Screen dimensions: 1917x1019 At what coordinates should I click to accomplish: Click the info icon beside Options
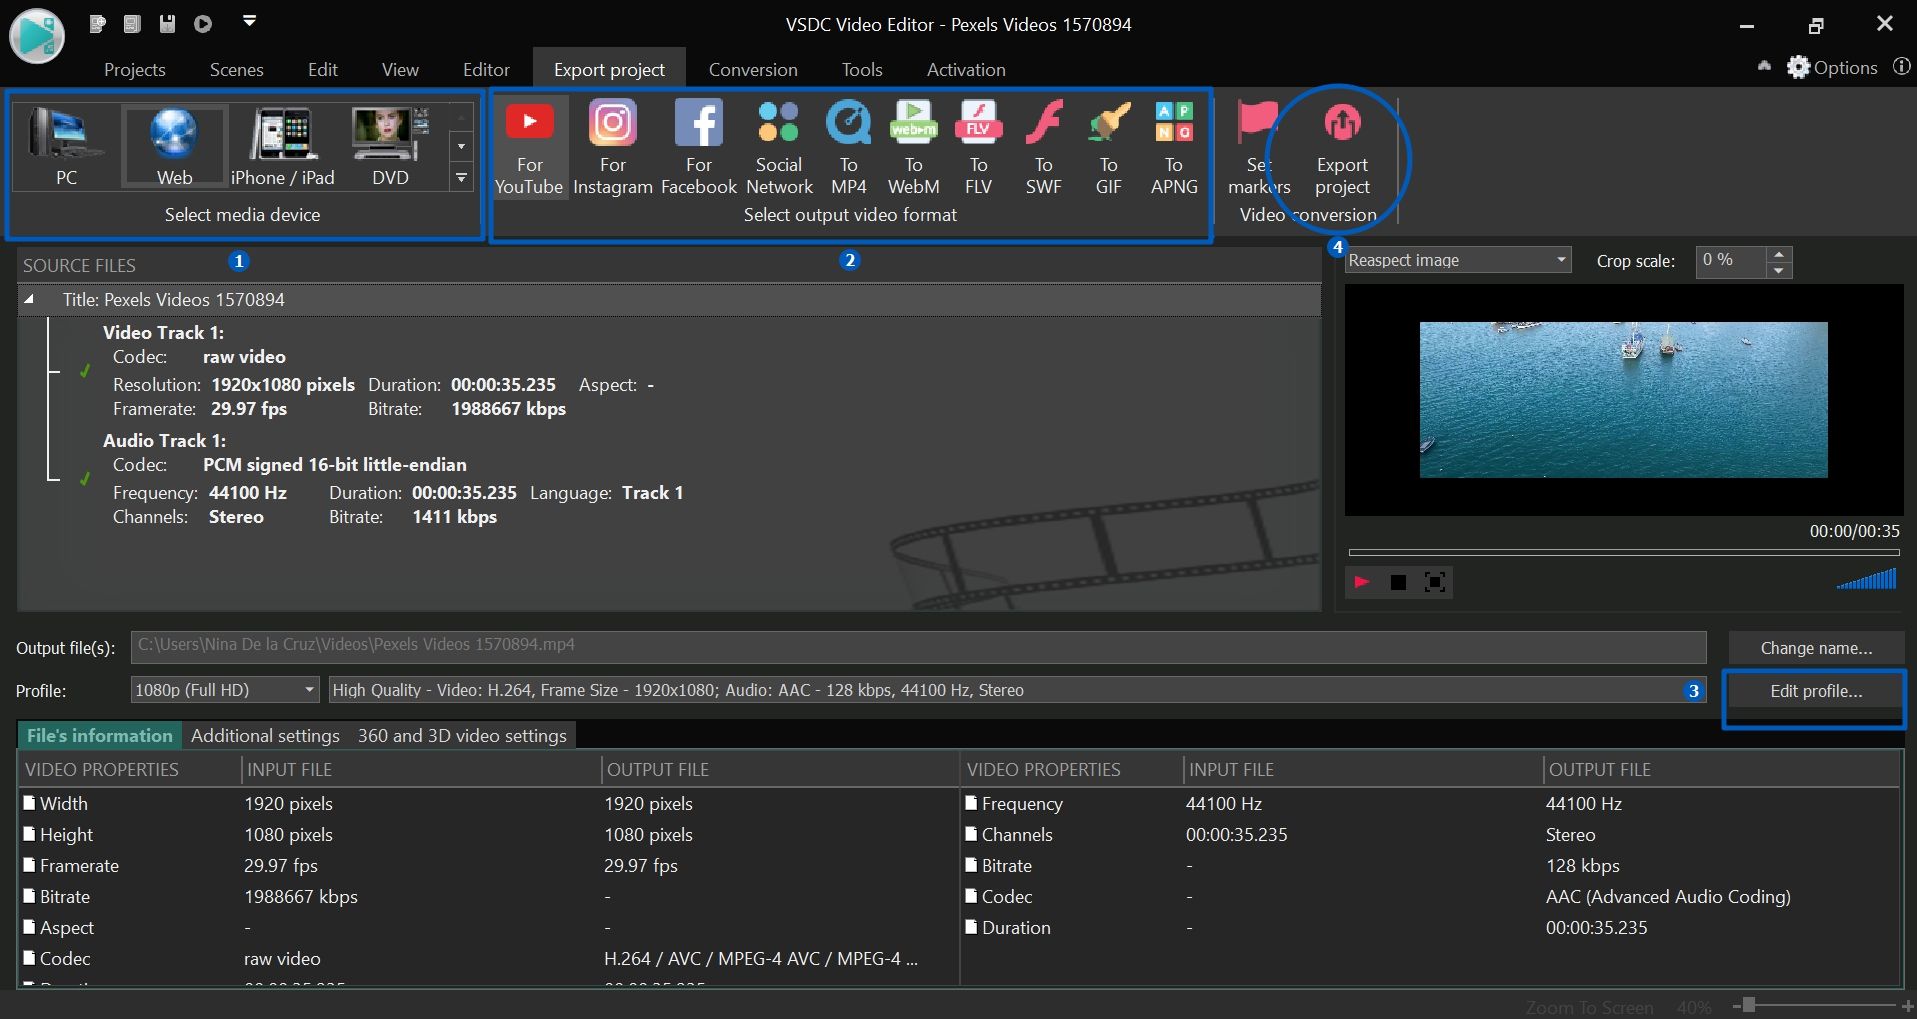[x=1901, y=67]
